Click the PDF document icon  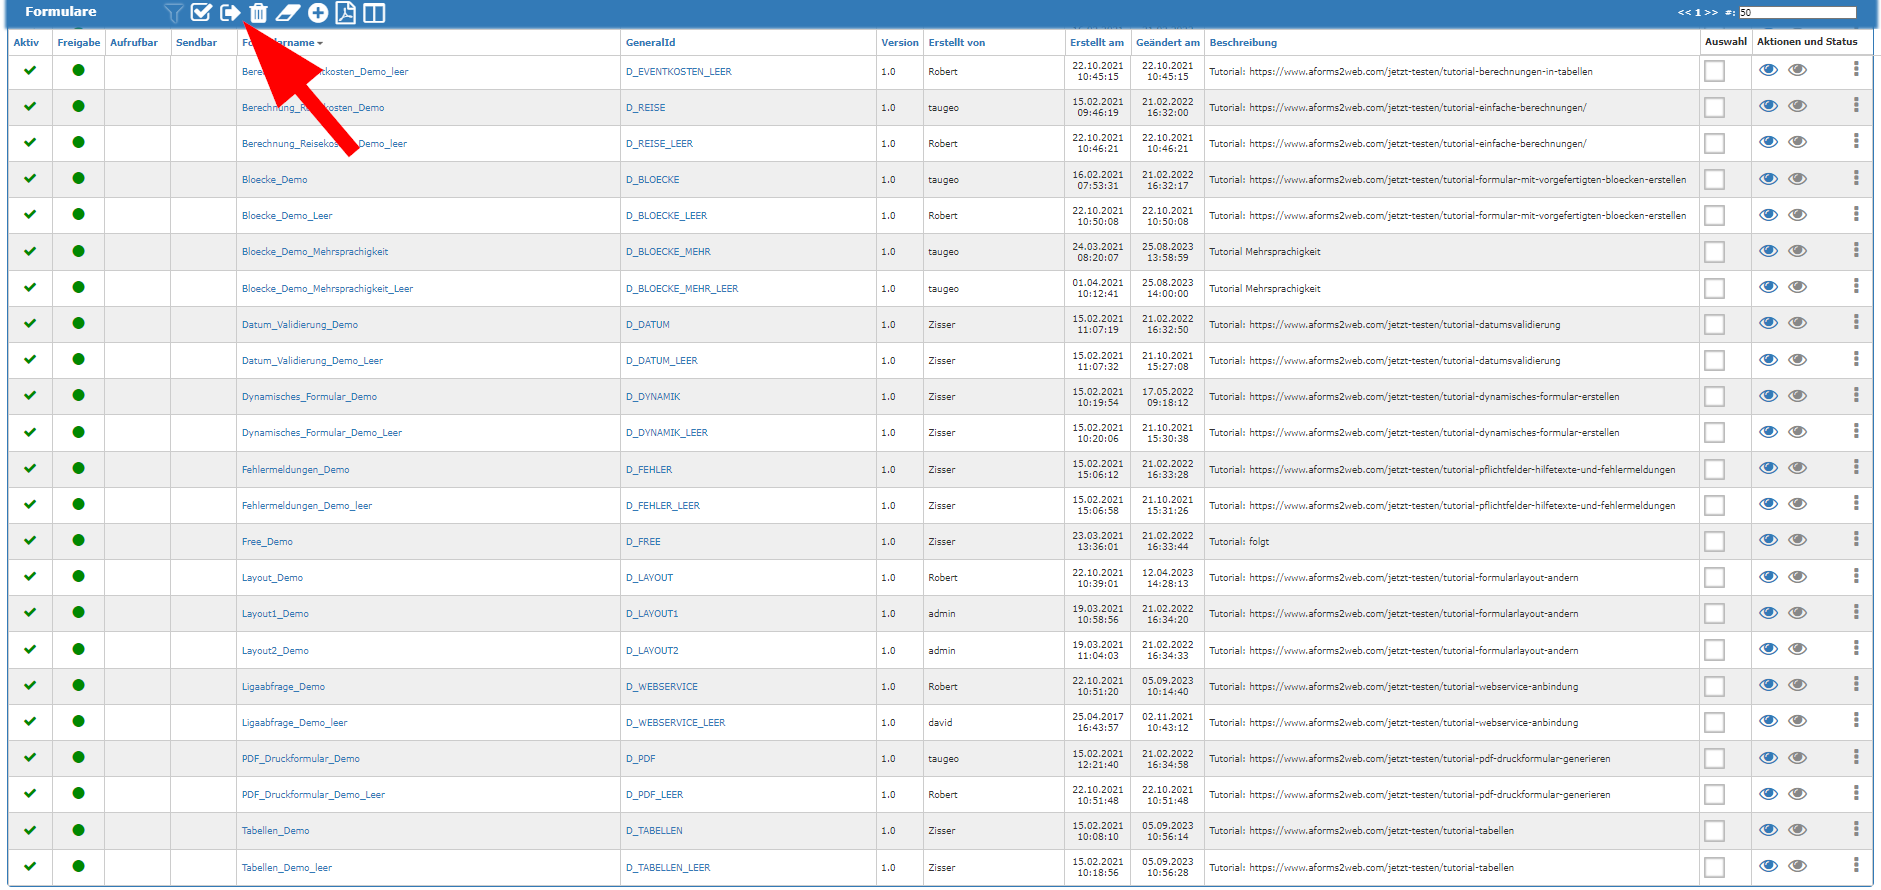tap(345, 13)
